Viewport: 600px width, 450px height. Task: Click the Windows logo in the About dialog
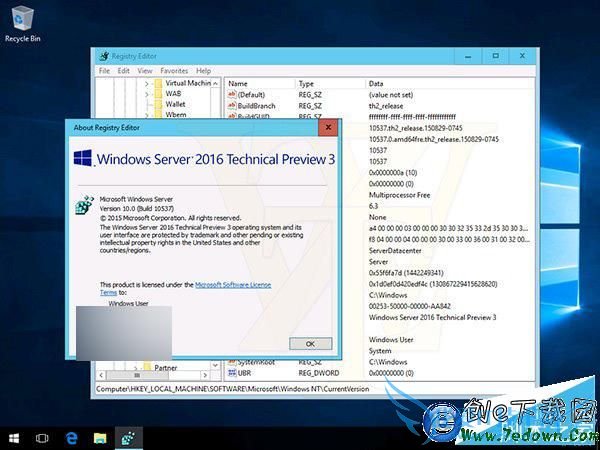[83, 158]
